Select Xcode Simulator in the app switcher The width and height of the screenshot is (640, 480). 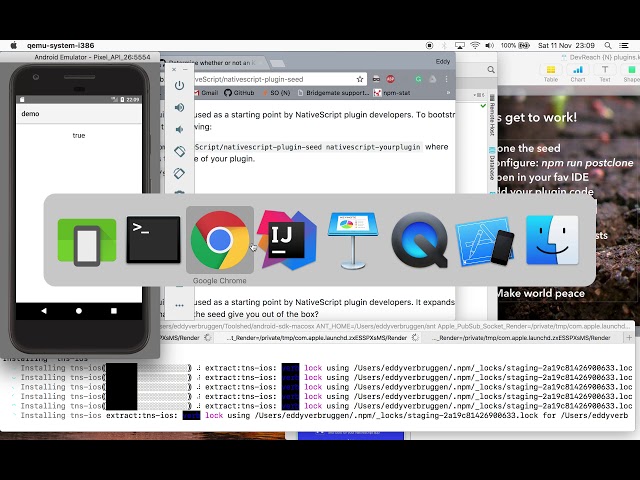click(485, 241)
